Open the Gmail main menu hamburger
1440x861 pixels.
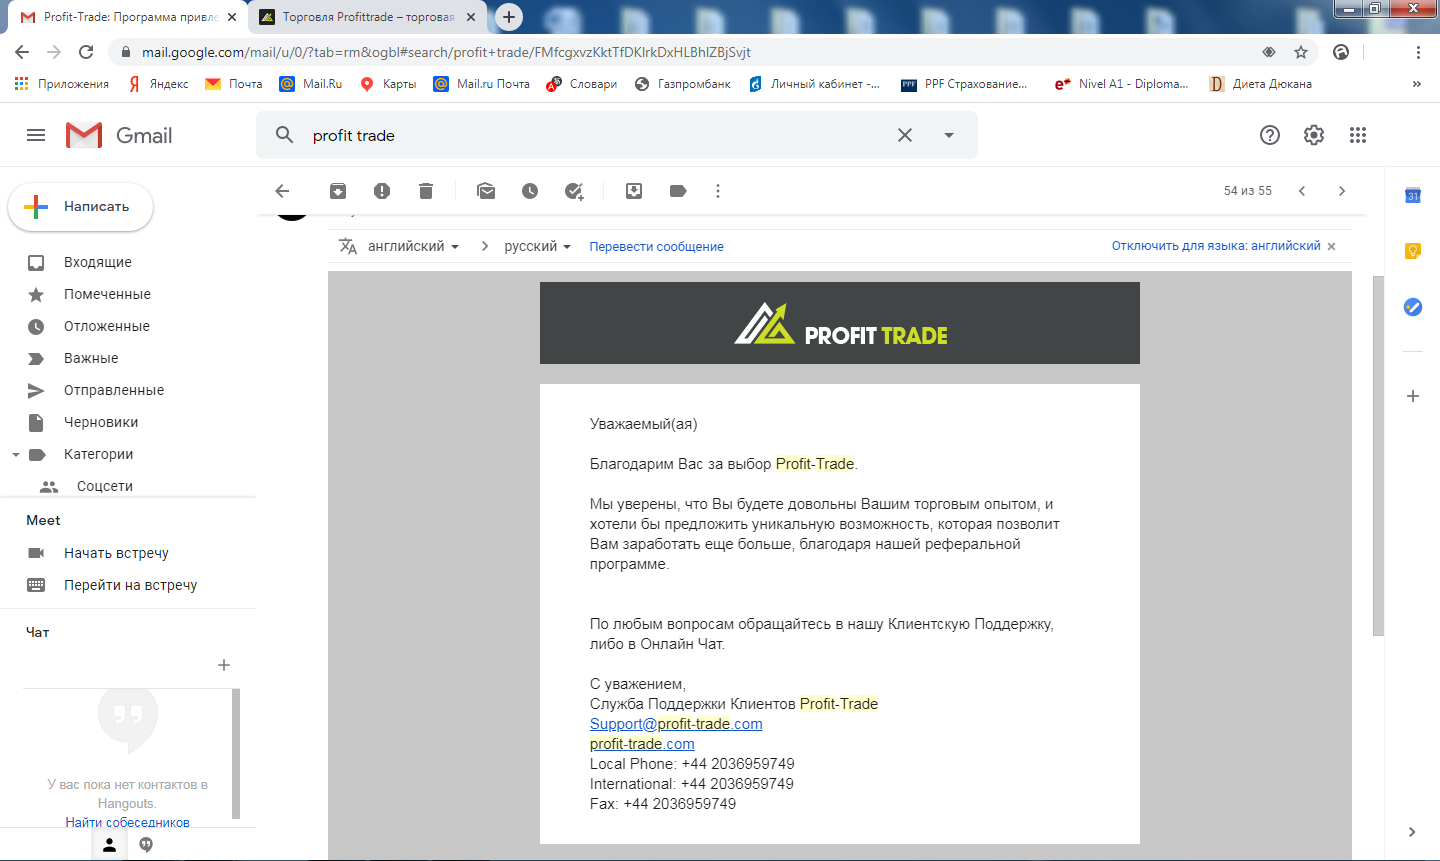pos(36,135)
